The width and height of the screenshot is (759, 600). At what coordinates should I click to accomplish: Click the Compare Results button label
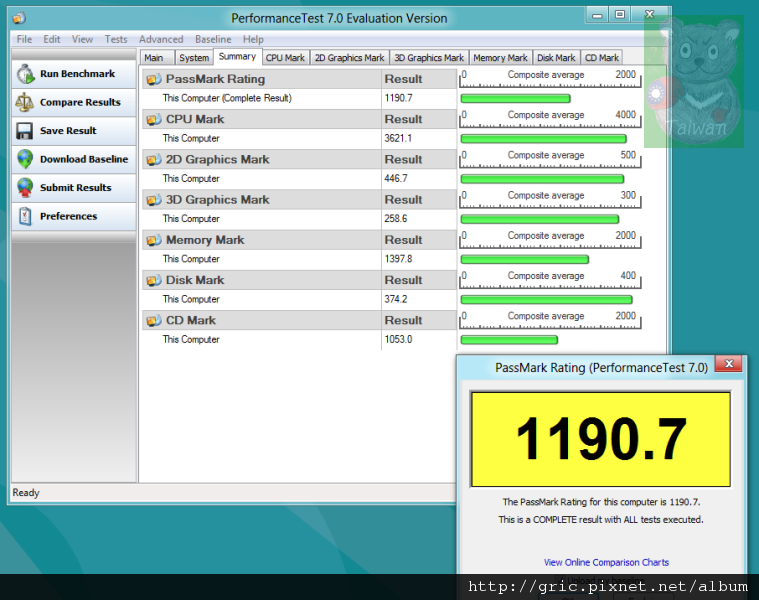(x=80, y=103)
